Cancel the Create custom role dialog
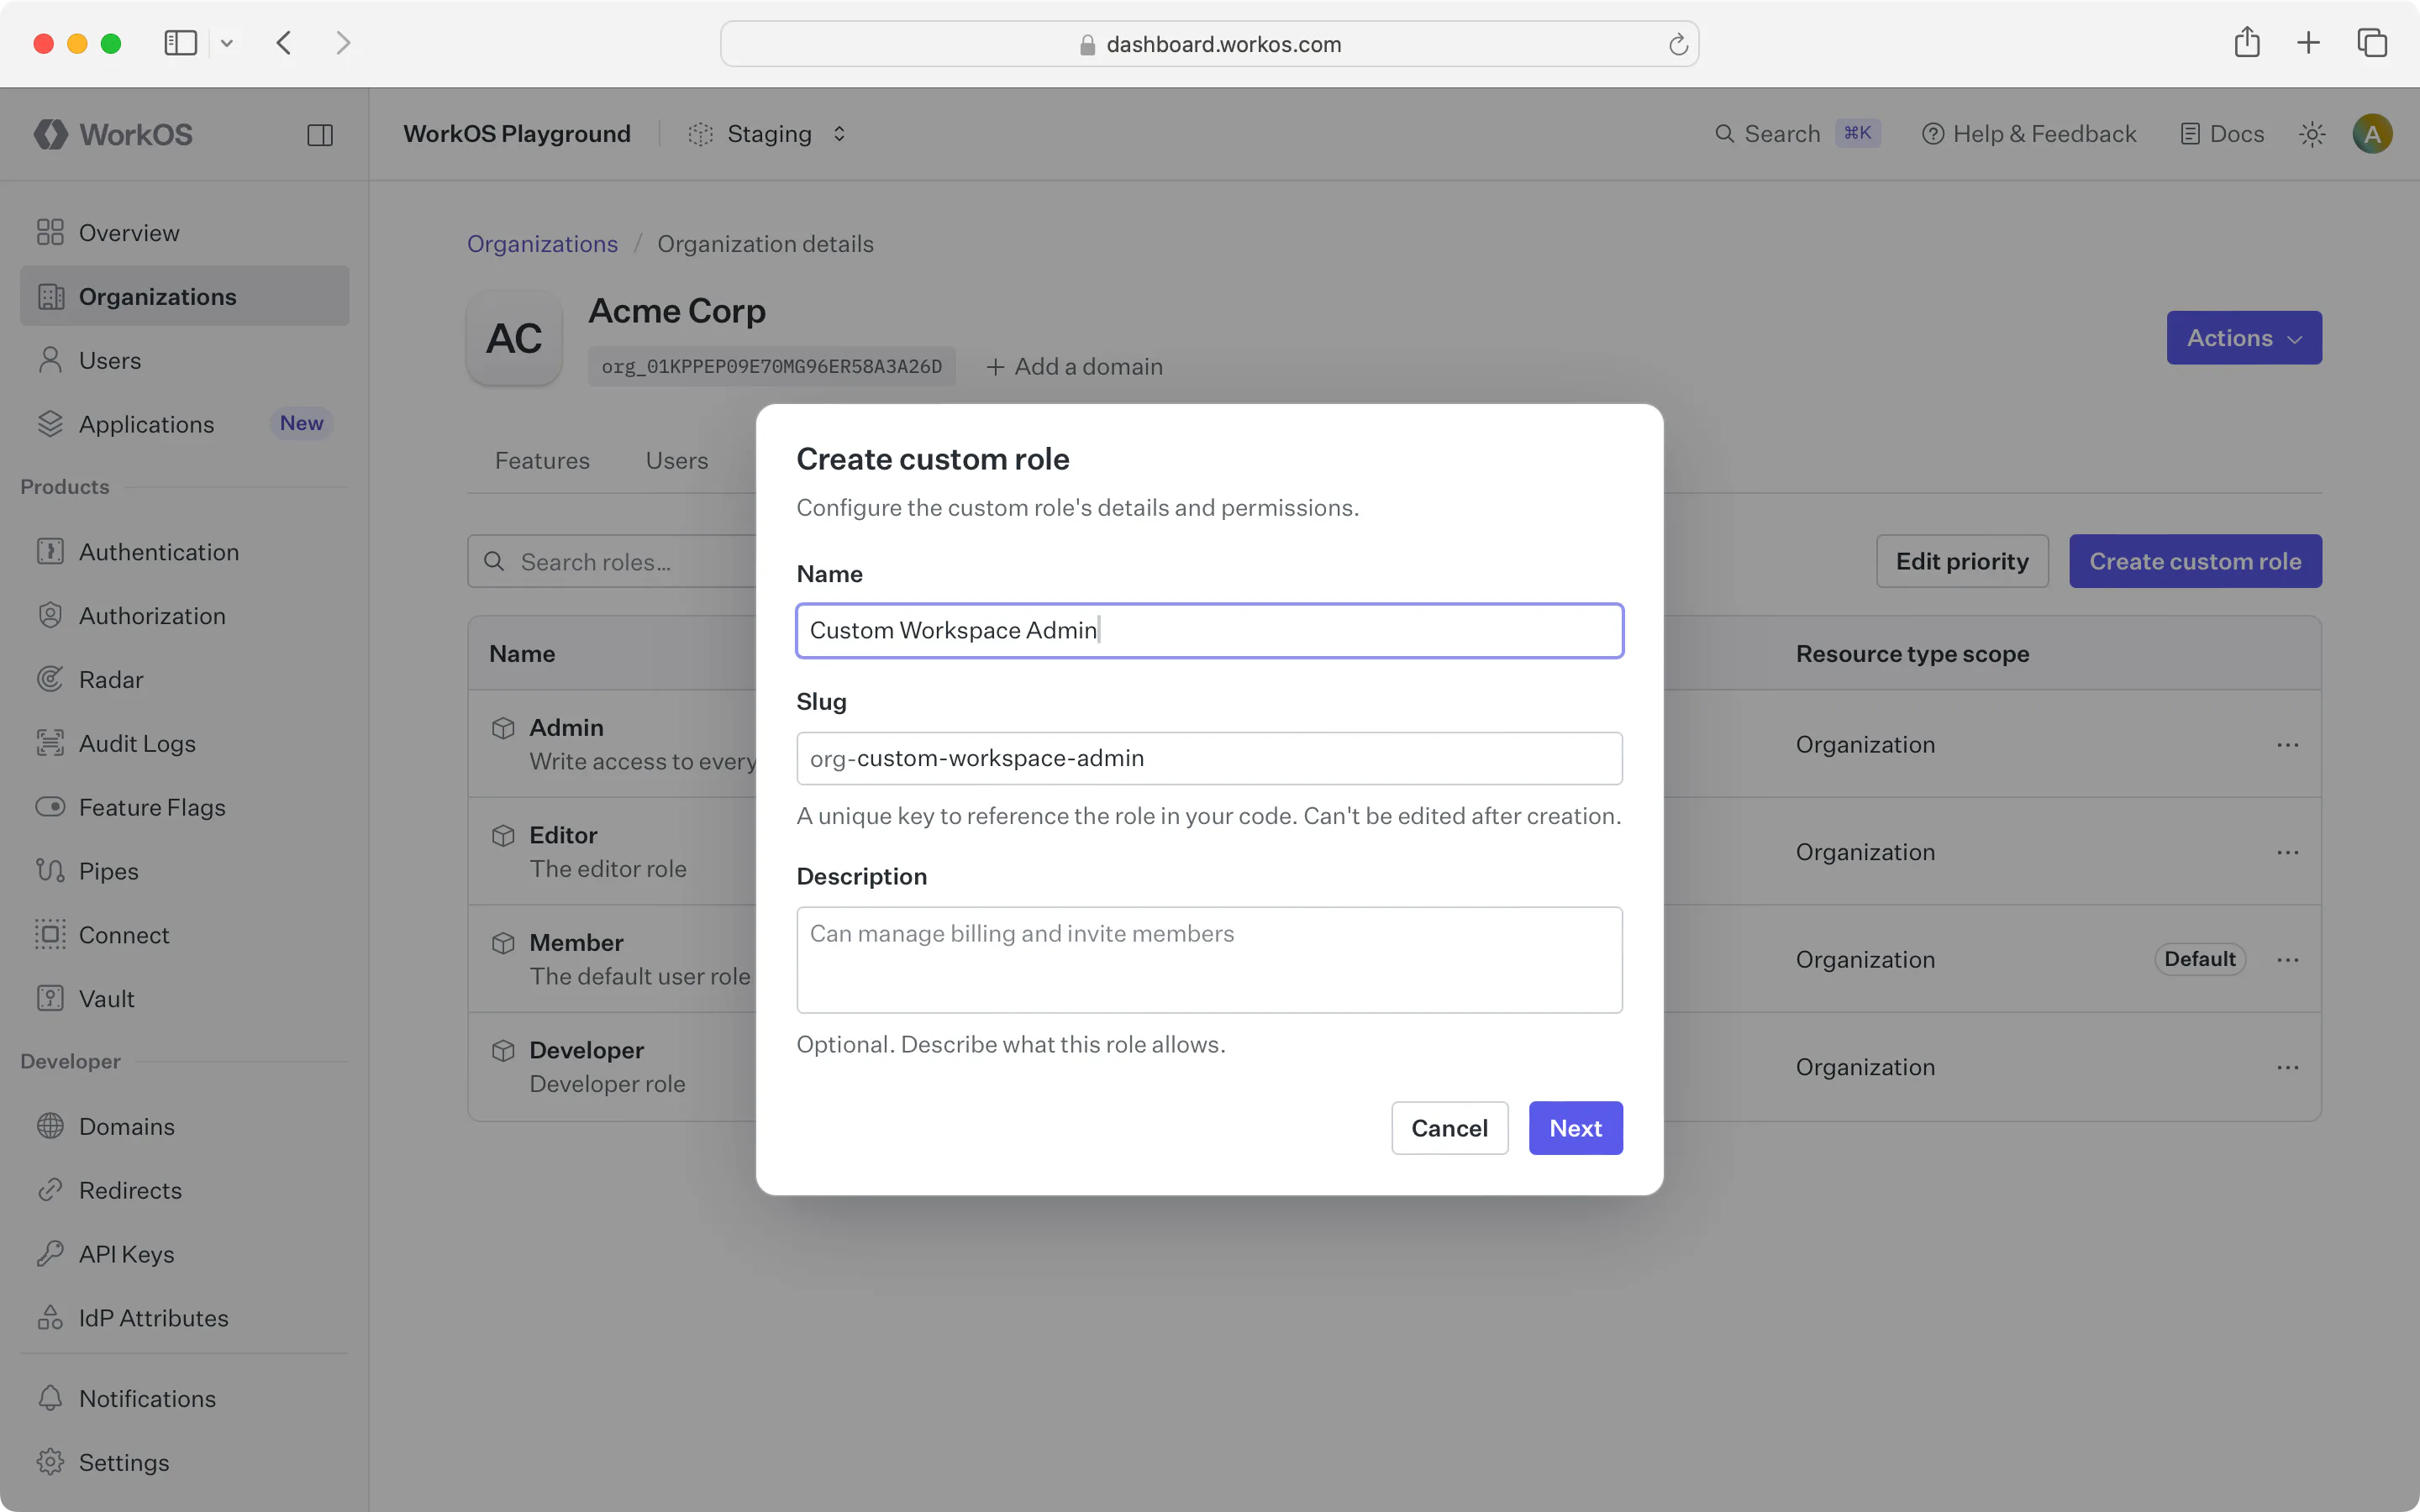 (1449, 1127)
